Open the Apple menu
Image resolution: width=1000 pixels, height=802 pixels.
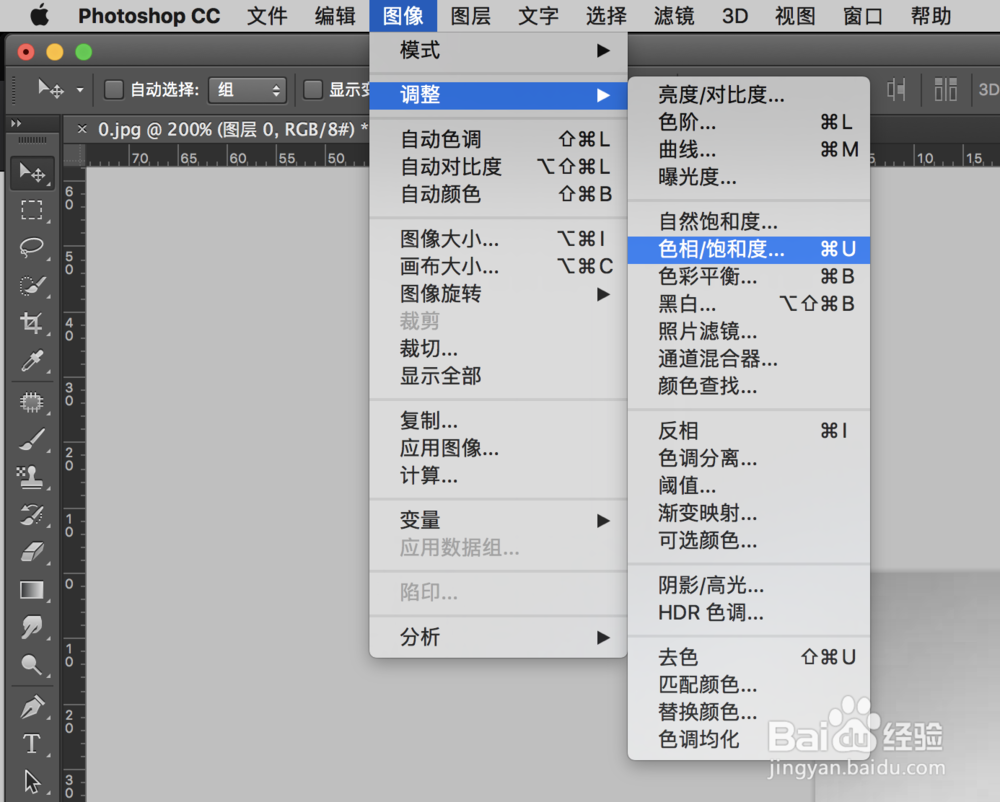39,15
